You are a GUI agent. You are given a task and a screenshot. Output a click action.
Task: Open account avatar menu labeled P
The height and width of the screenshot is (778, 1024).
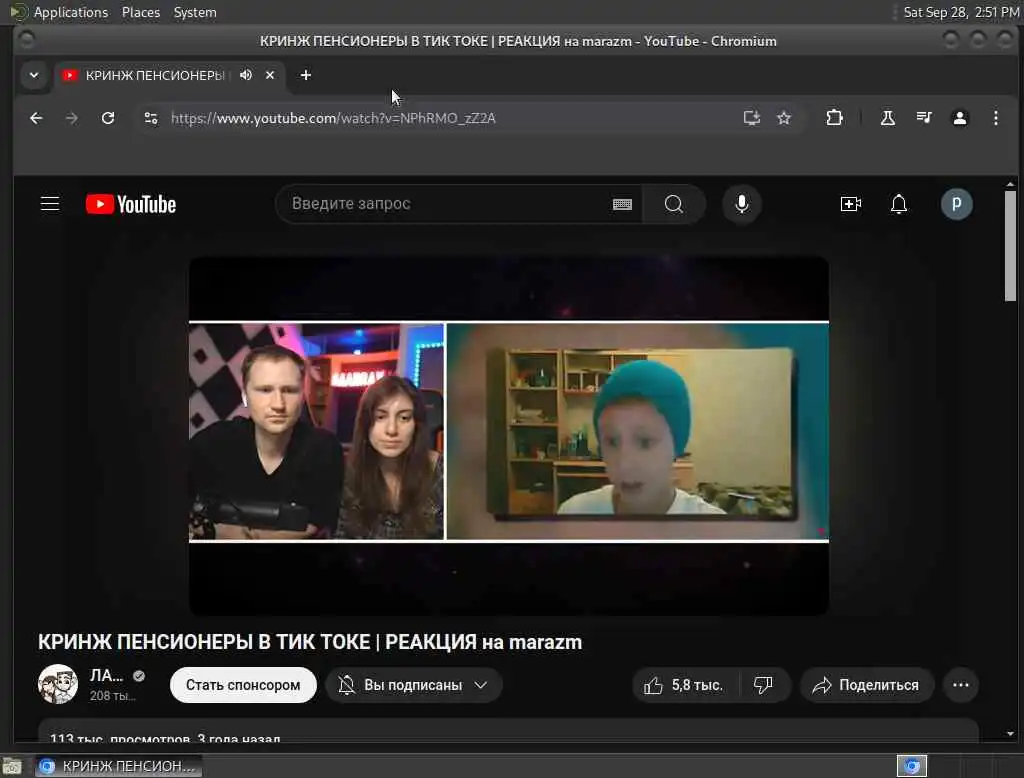[x=956, y=204]
